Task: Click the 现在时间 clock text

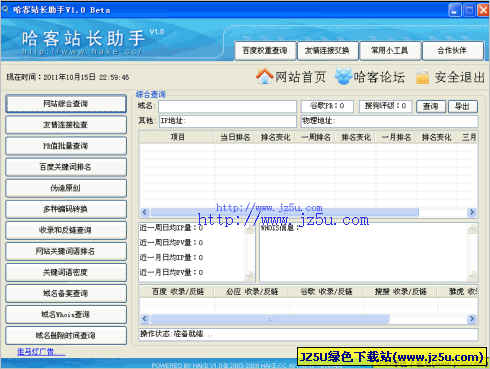Action: click(x=68, y=77)
